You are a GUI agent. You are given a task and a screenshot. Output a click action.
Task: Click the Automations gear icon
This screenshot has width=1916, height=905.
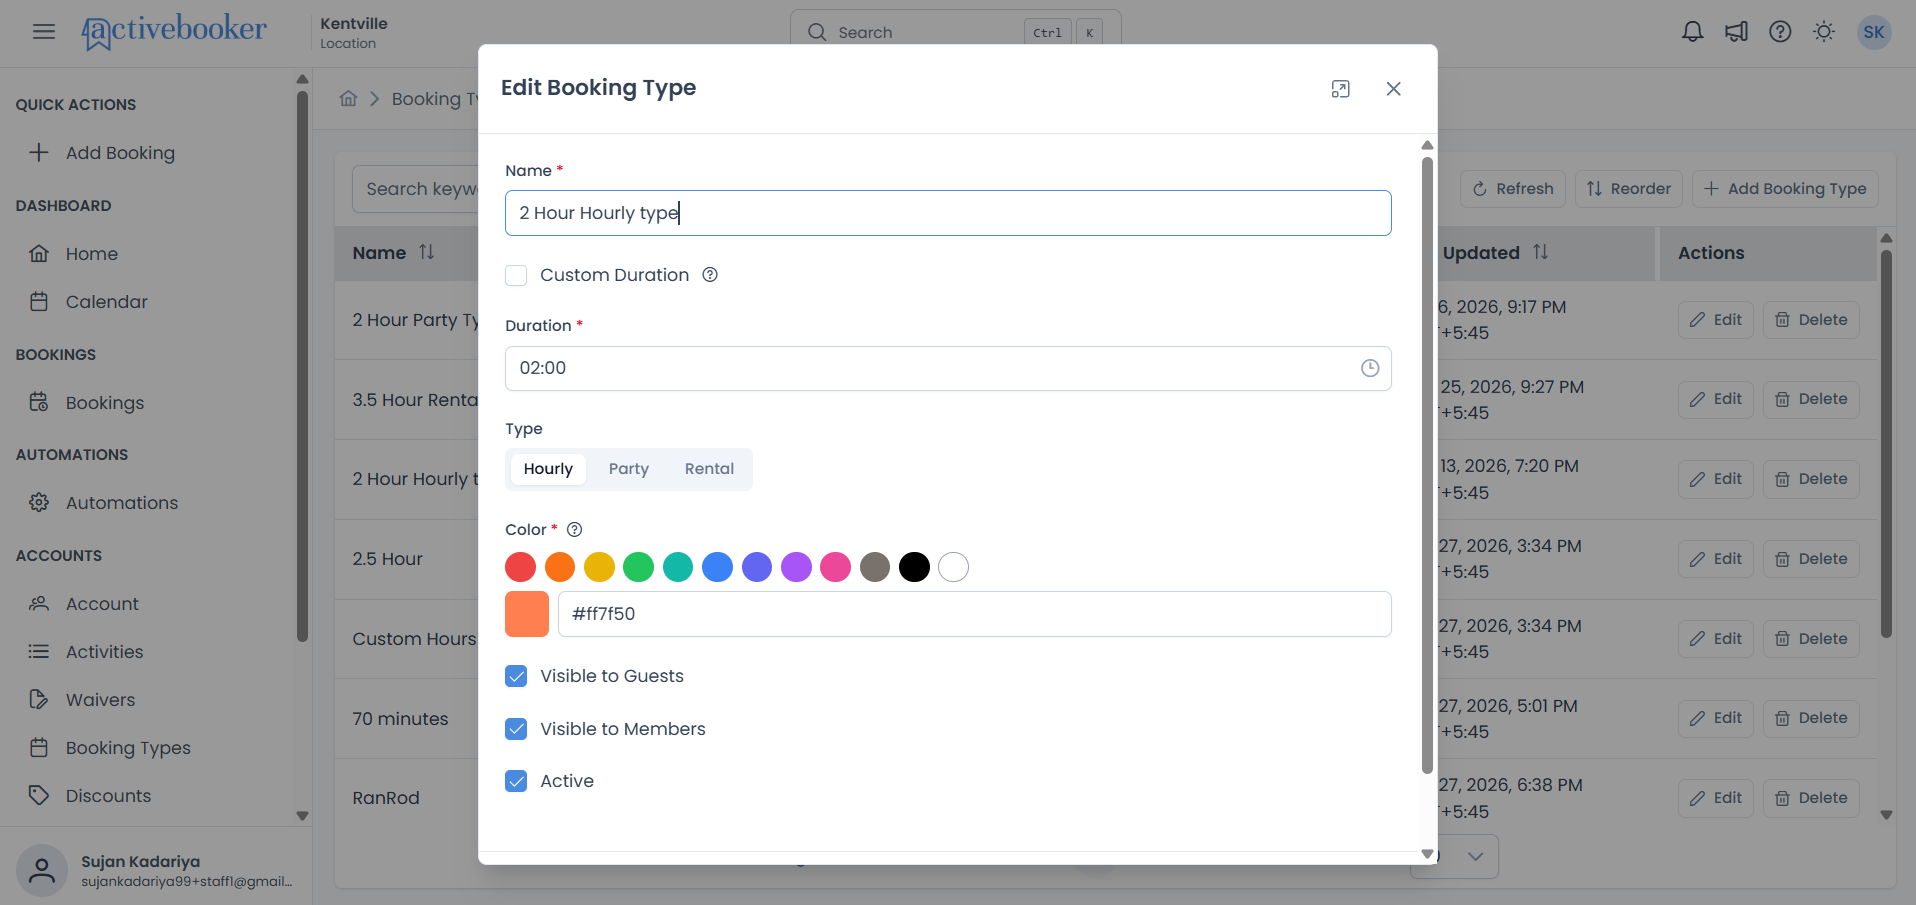coord(39,502)
